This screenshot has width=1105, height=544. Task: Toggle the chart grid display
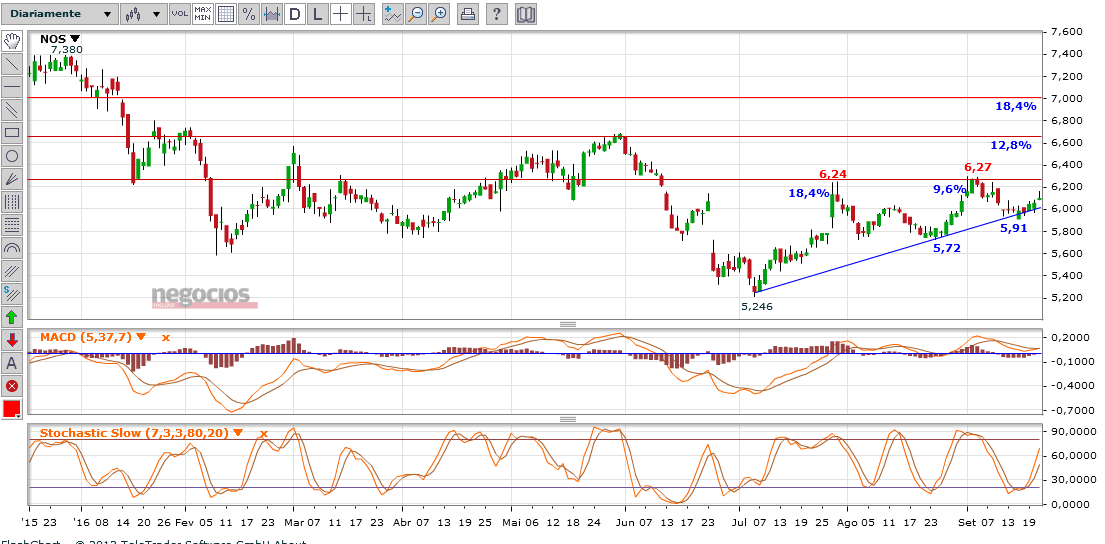[x=226, y=14]
